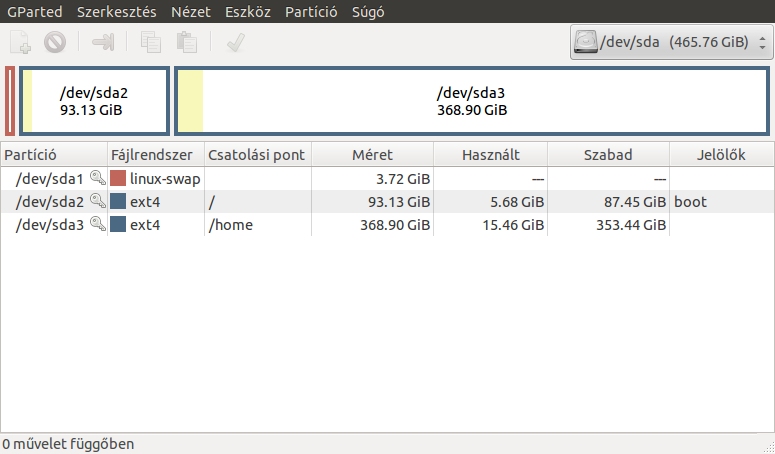Image resolution: width=775 pixels, height=454 pixels.
Task: Click the linux-swap filesystem label
Action: click(165, 179)
